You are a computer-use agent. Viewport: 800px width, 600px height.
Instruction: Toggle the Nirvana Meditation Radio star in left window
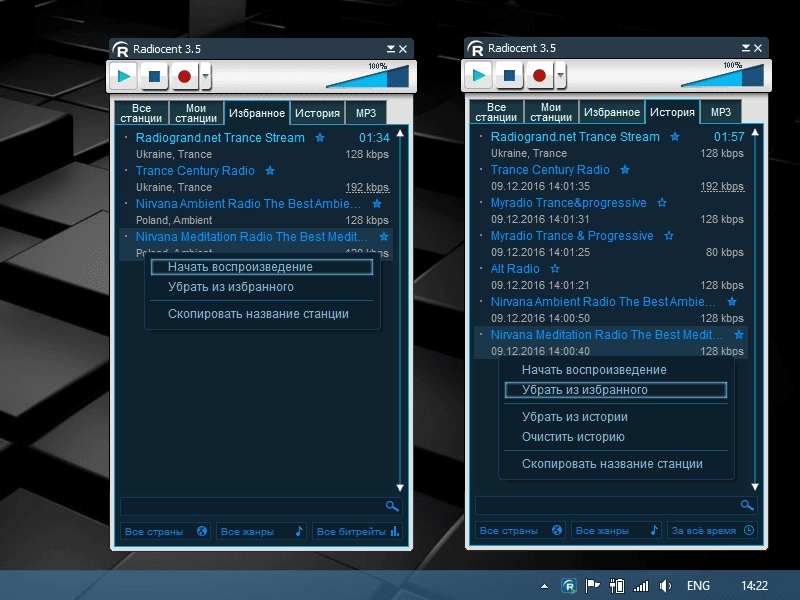[x=384, y=237]
